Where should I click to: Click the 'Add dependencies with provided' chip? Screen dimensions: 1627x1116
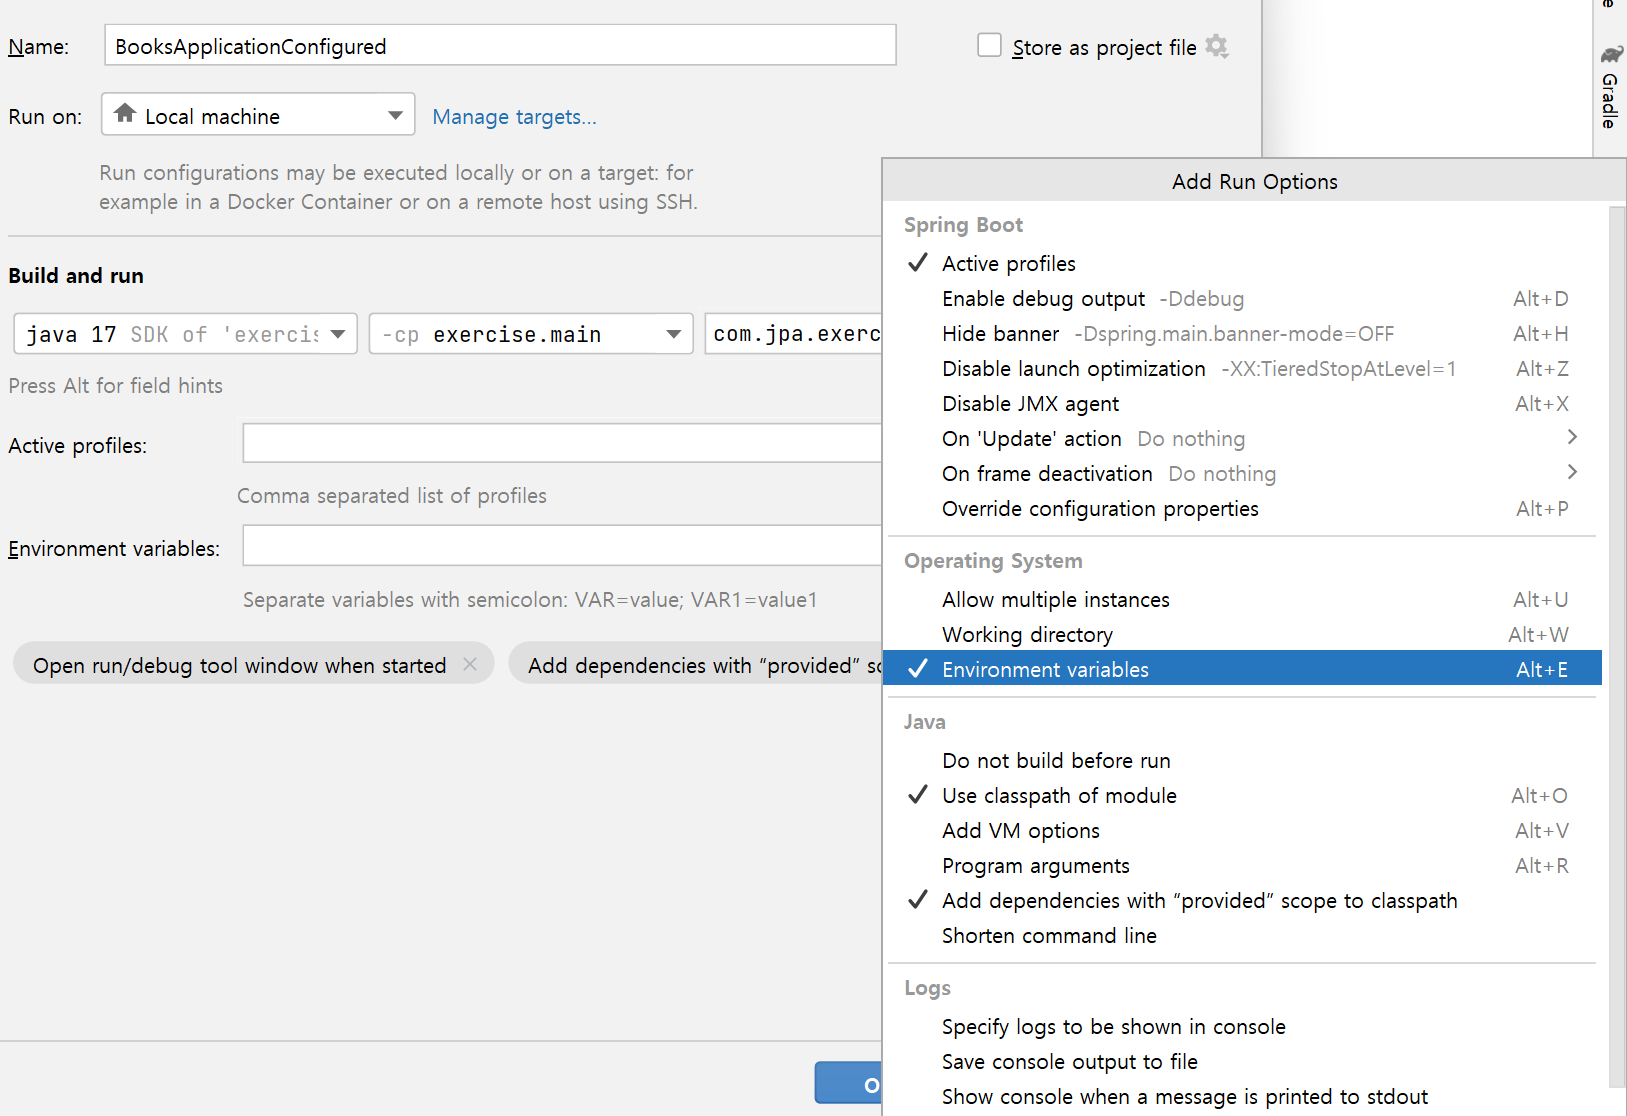(x=696, y=665)
